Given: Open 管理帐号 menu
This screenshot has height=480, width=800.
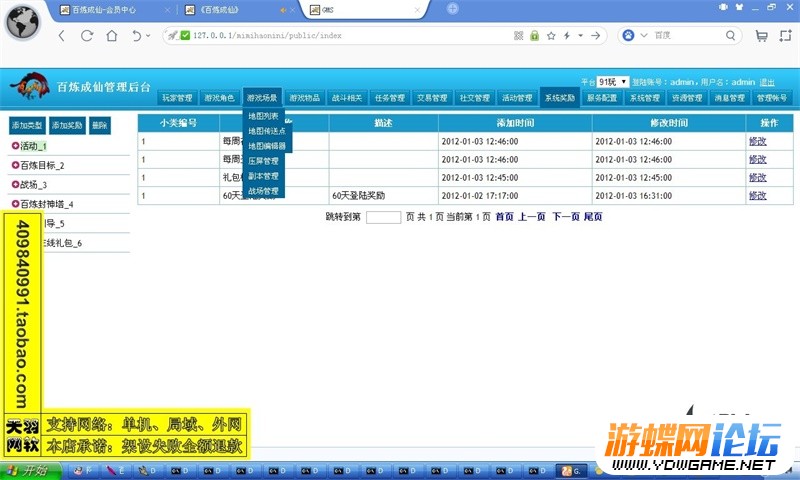Looking at the screenshot, I should coord(772,98).
